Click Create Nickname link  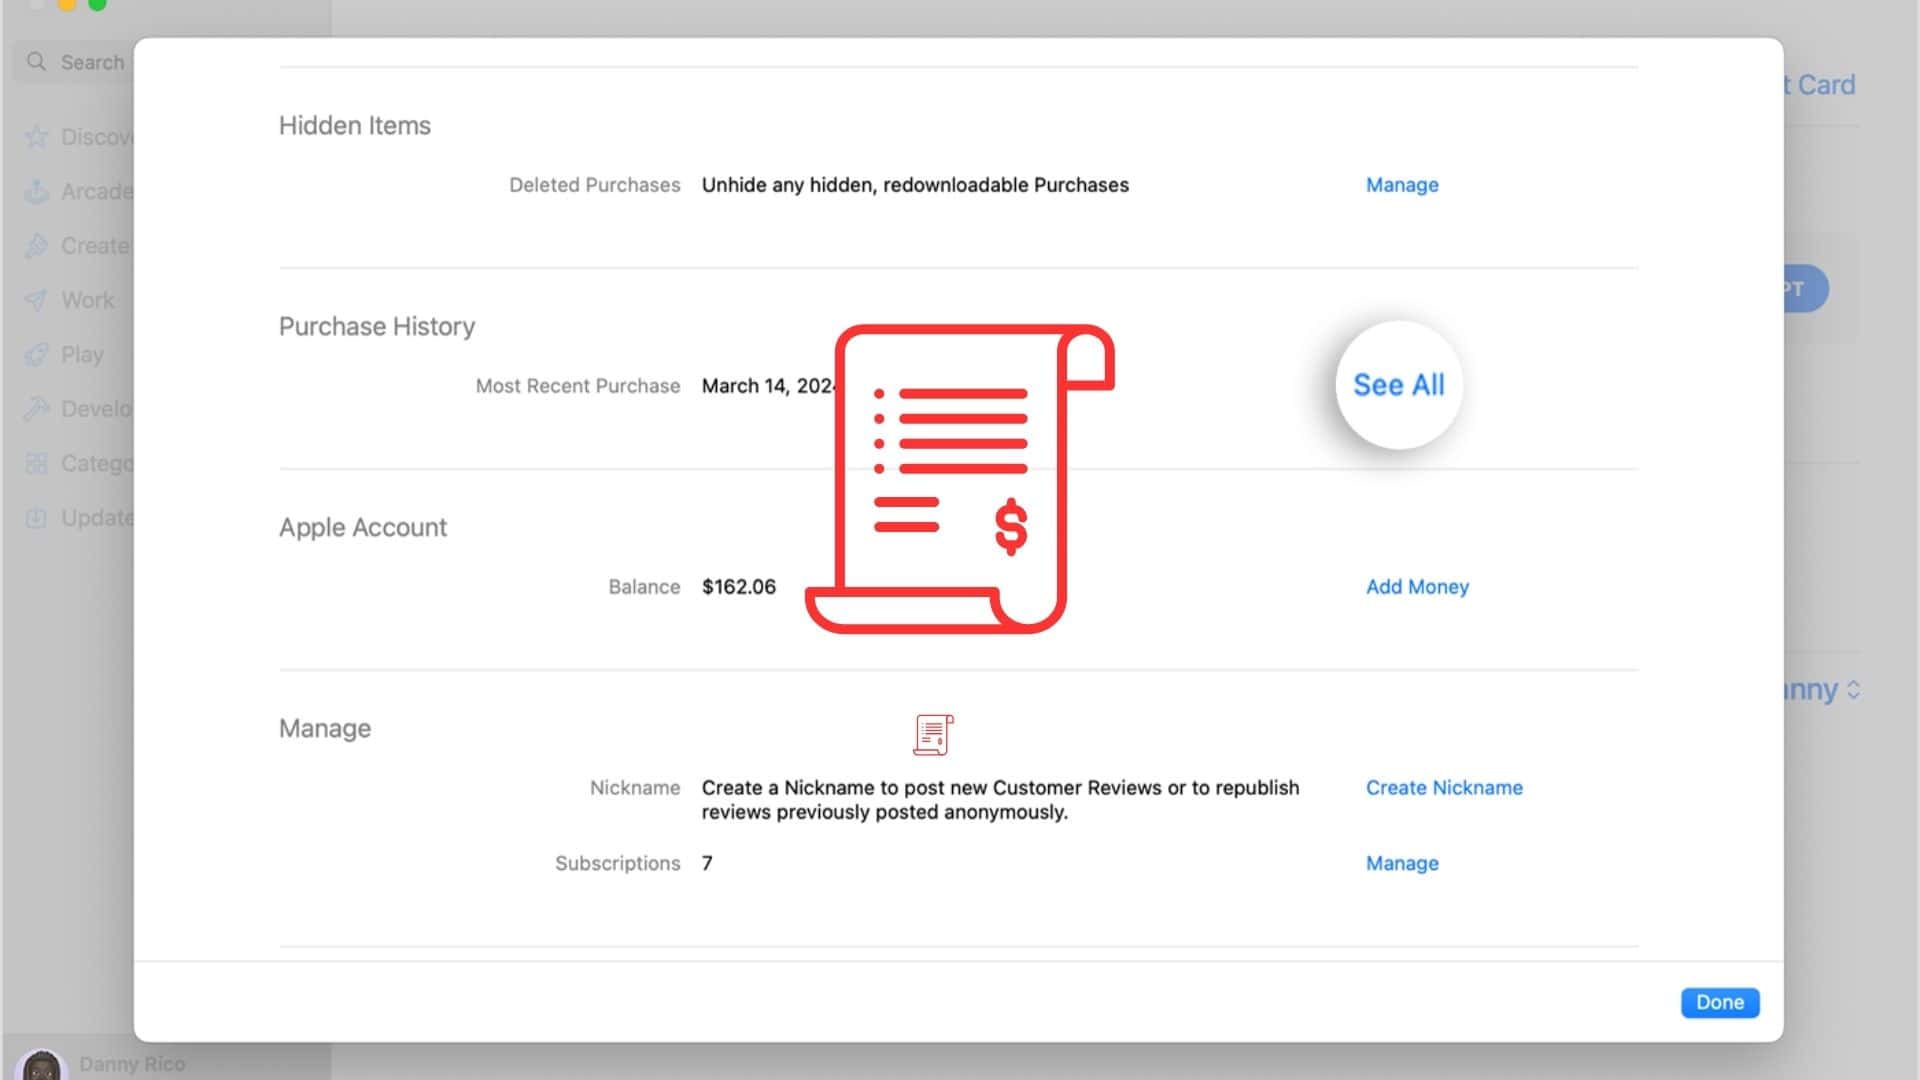pos(1444,788)
